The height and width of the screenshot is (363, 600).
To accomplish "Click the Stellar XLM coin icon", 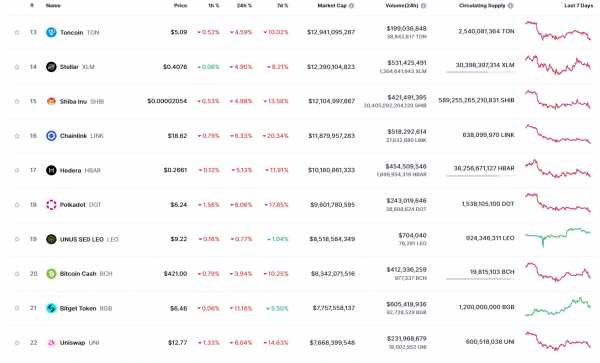I will tap(51, 67).
